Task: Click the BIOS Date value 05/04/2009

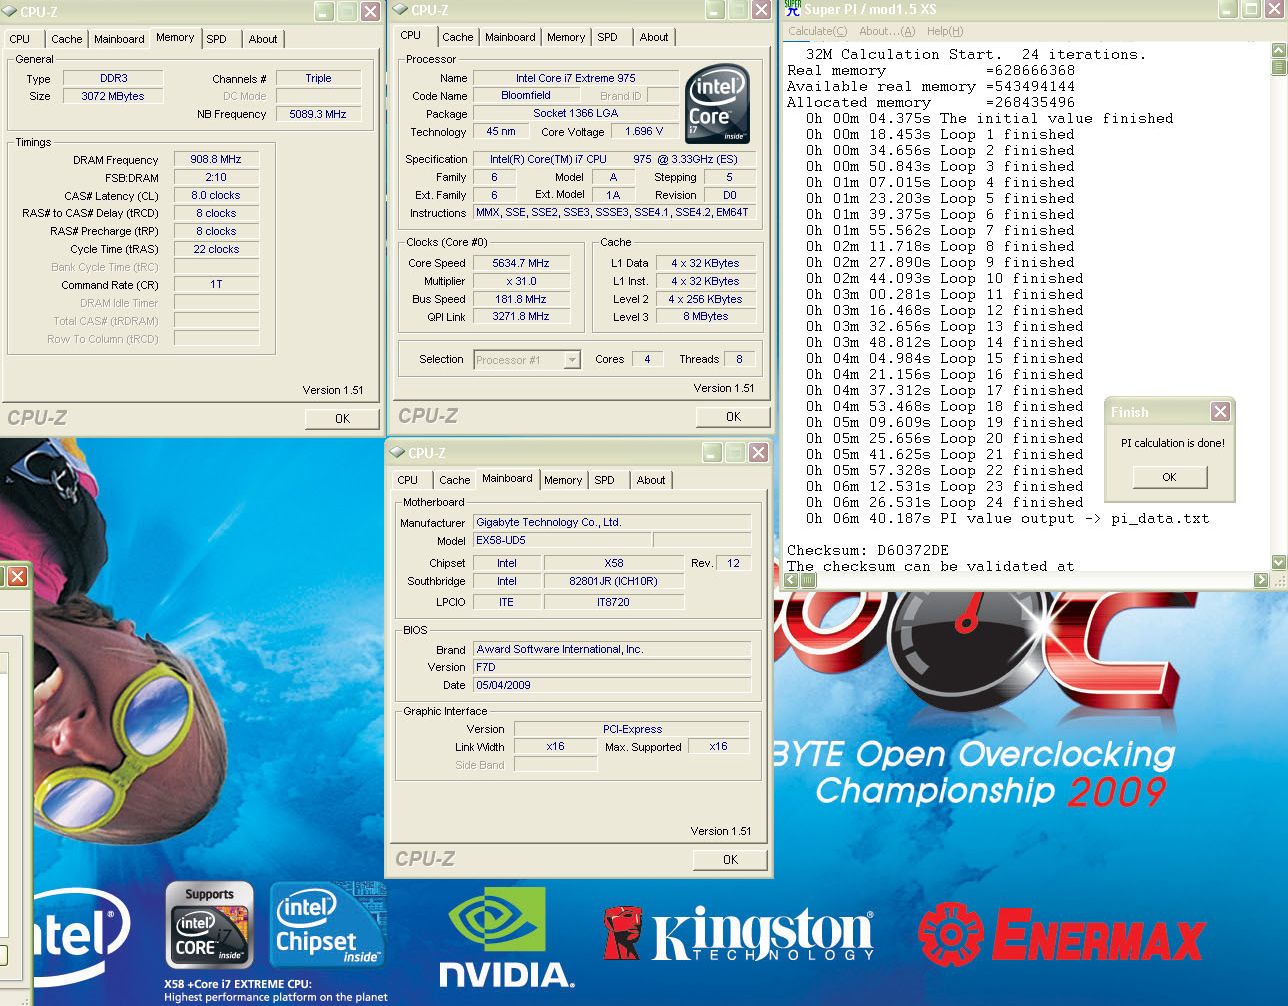Action: pyautogui.click(x=612, y=685)
